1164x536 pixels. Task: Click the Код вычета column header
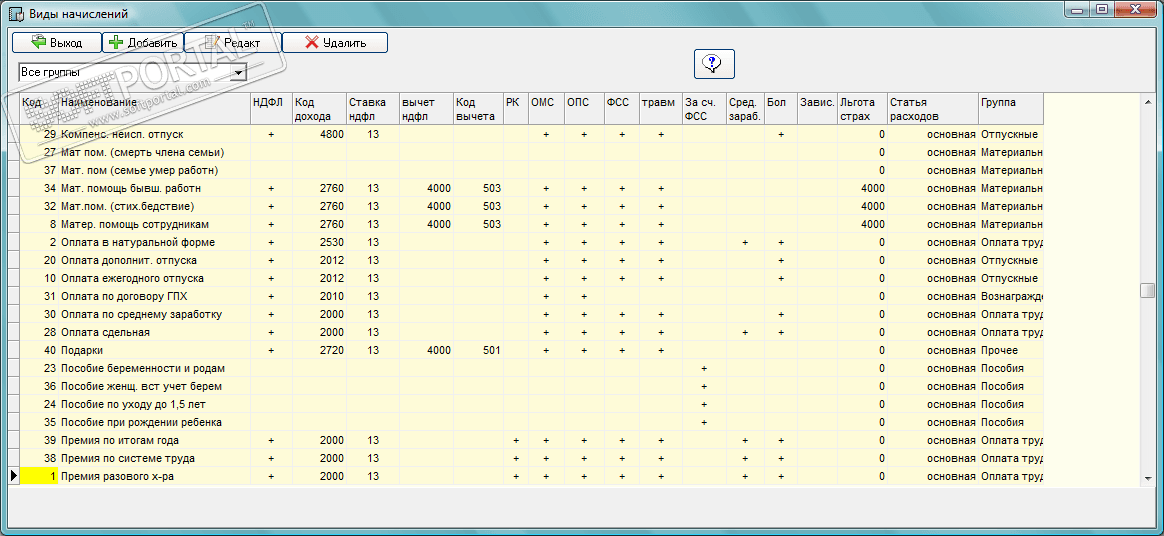(478, 108)
